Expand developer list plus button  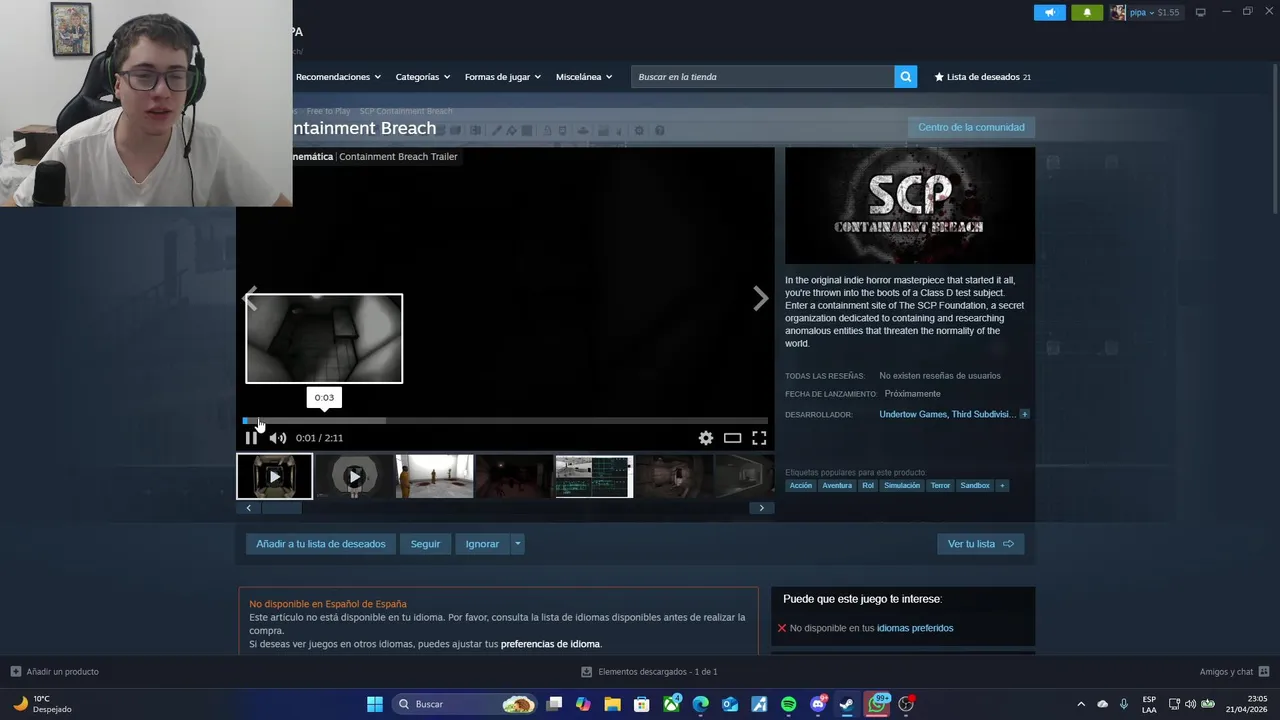pos(1024,414)
